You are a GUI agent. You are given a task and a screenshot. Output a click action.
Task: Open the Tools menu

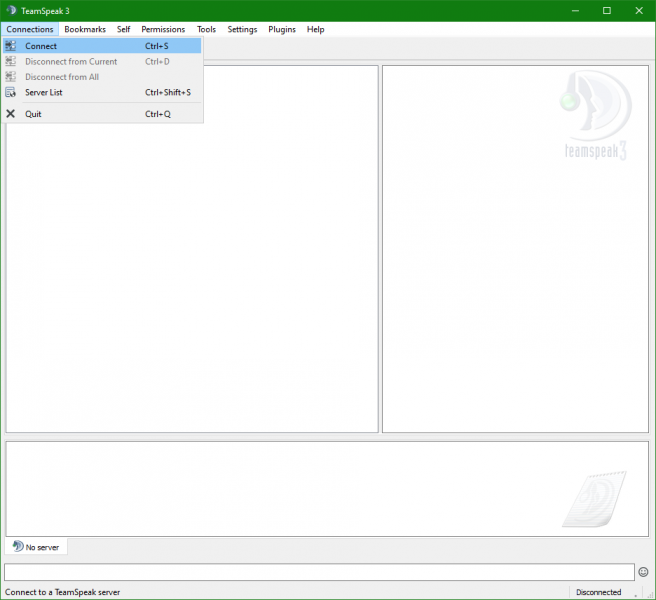pos(206,29)
